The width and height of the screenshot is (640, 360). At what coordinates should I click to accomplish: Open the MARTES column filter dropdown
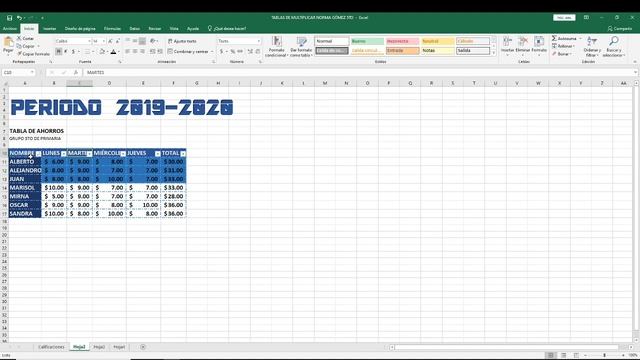point(89,154)
